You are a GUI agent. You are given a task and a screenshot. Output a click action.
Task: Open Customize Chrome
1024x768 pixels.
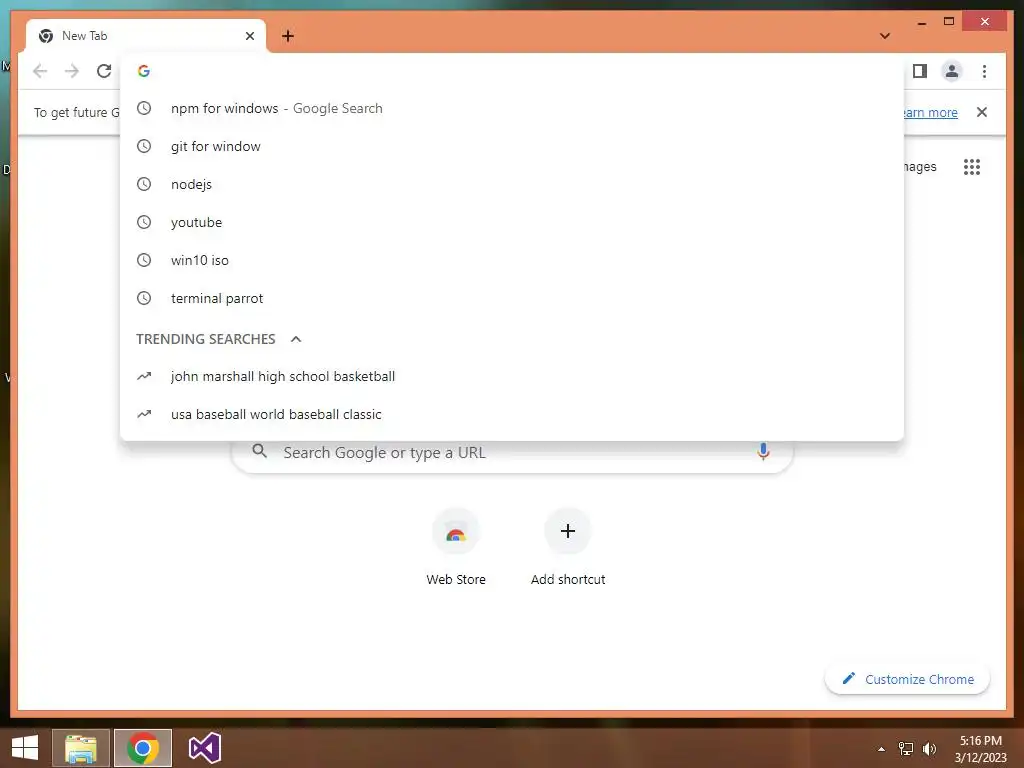pyautogui.click(x=908, y=679)
